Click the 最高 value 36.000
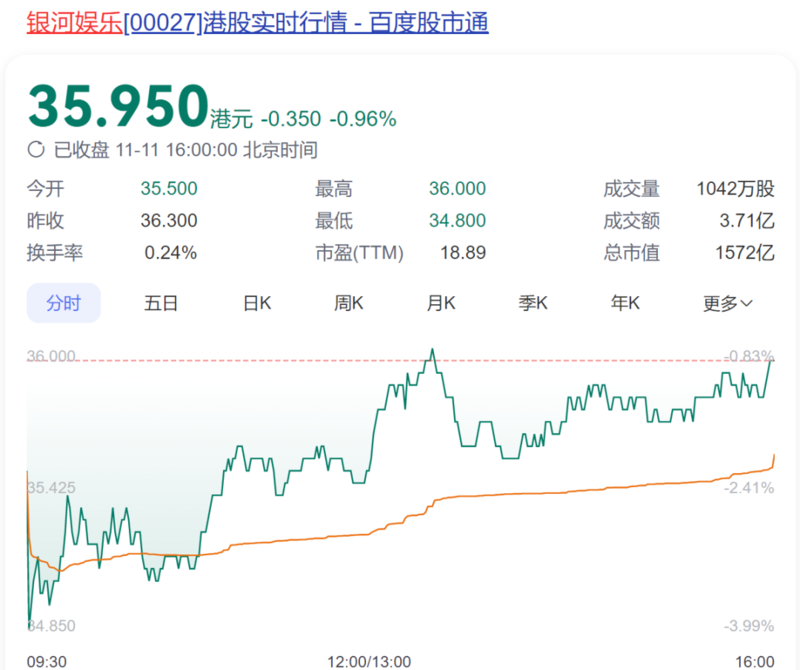Screen dimensions: 800x670 pos(456,189)
